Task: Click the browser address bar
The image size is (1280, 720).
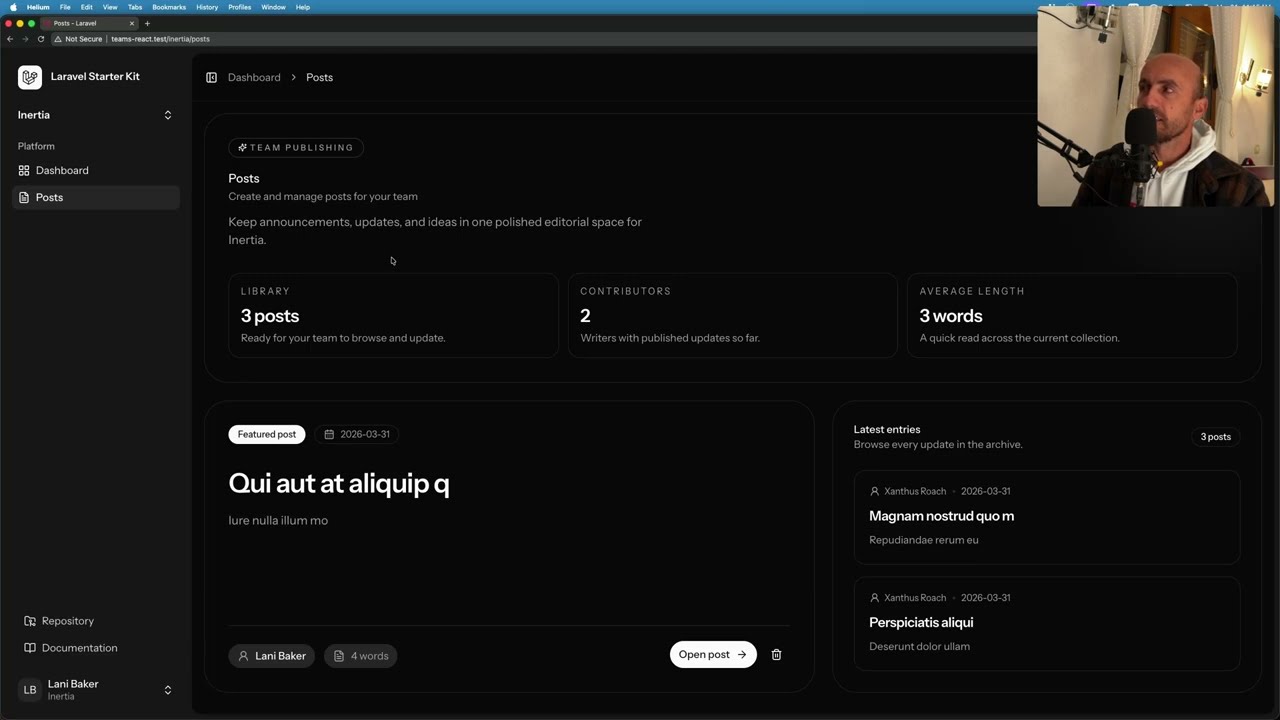Action: (x=160, y=39)
